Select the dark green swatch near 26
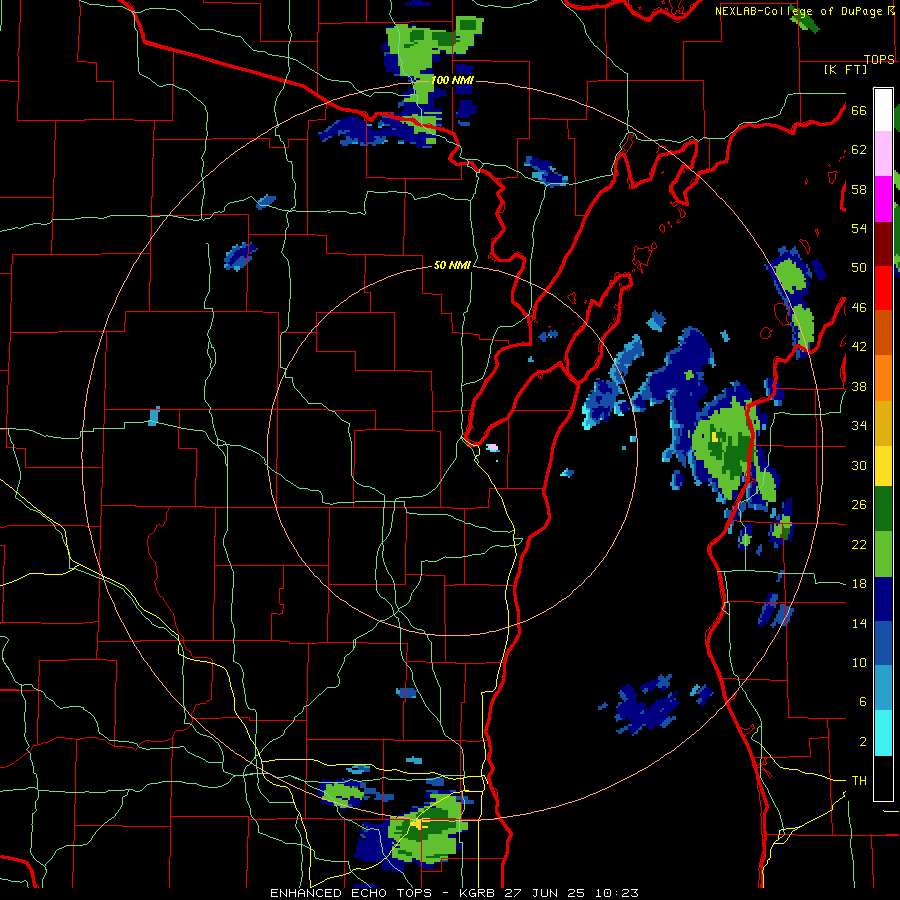Image resolution: width=900 pixels, height=900 pixels. point(883,509)
